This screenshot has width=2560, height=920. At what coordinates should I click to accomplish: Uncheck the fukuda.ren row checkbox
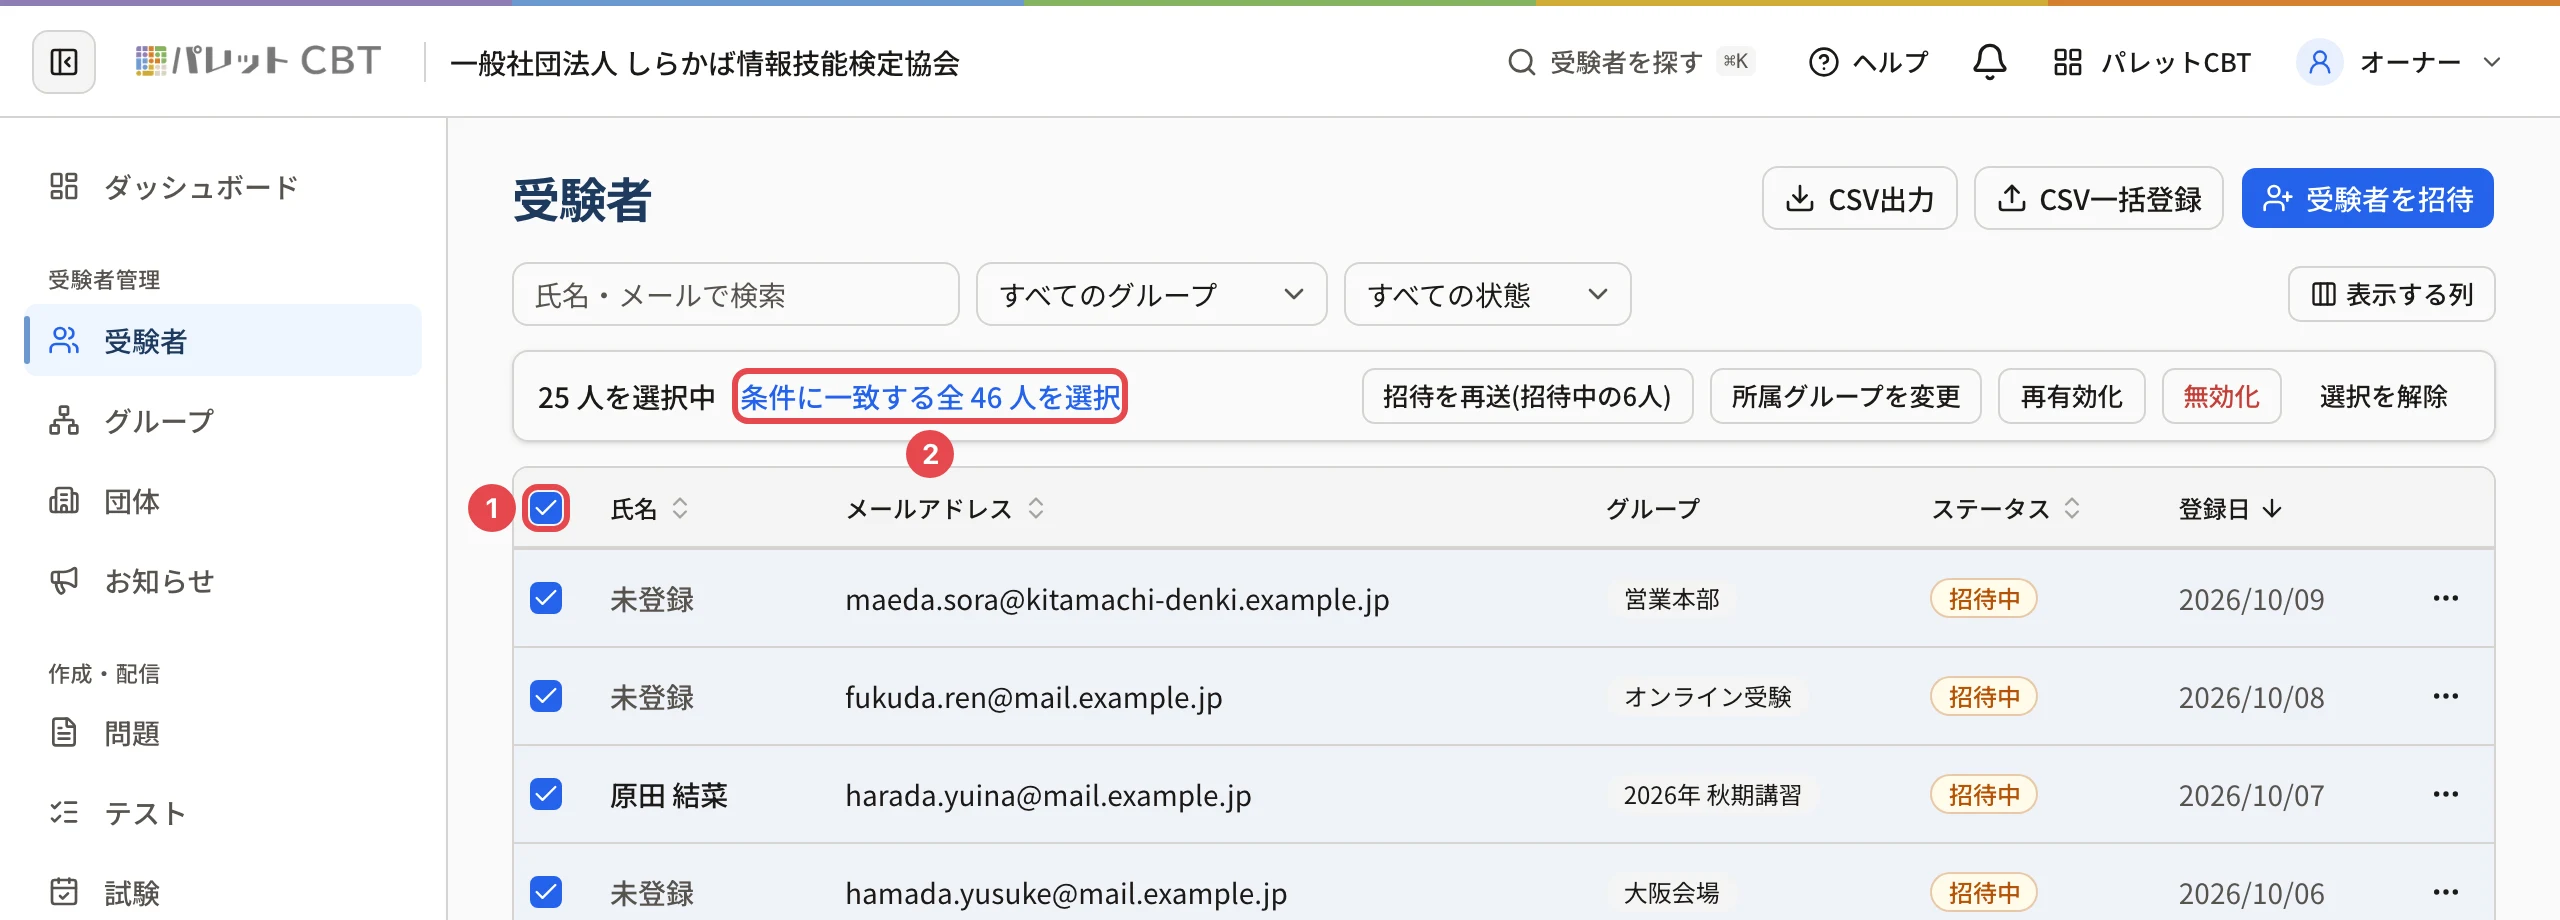tap(546, 696)
